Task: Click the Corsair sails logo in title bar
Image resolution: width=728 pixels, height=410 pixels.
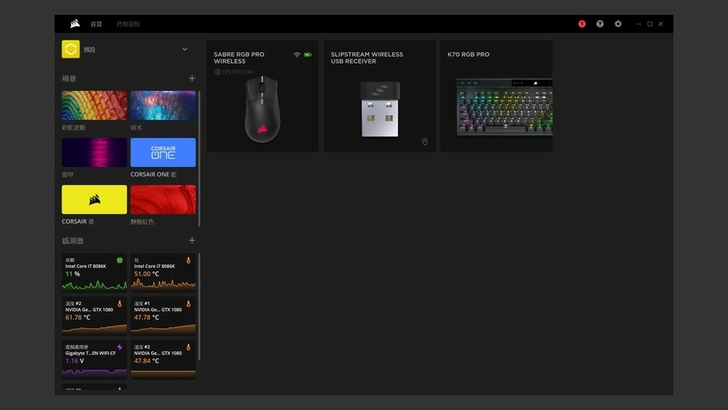Action: point(75,24)
